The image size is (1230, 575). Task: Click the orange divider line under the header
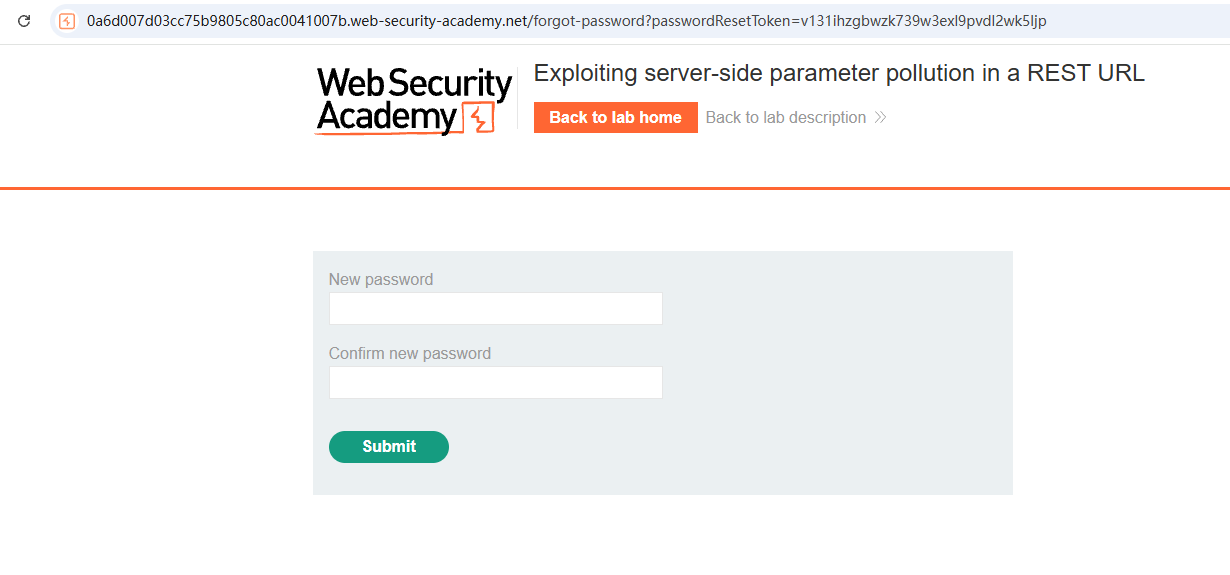point(615,187)
